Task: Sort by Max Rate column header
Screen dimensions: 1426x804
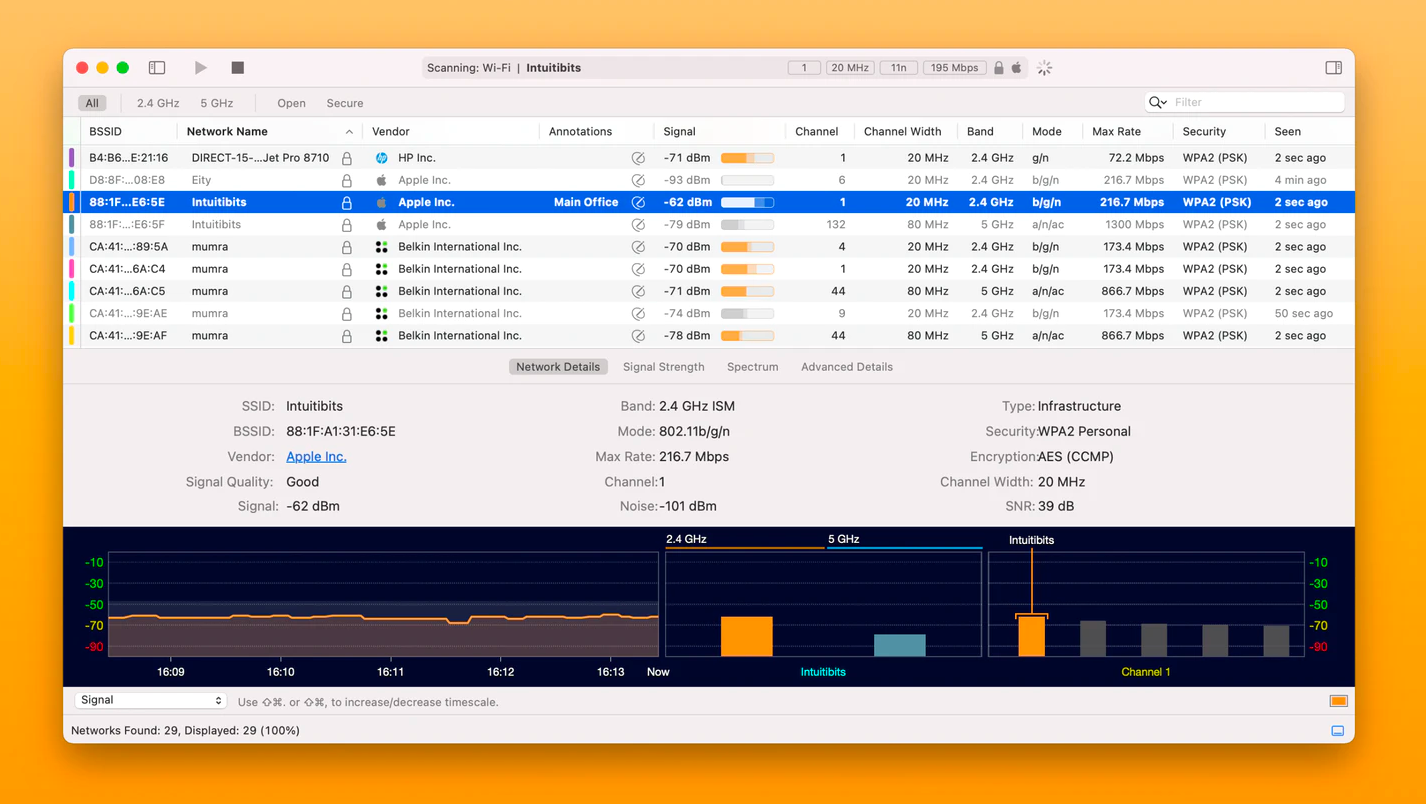Action: [1116, 131]
